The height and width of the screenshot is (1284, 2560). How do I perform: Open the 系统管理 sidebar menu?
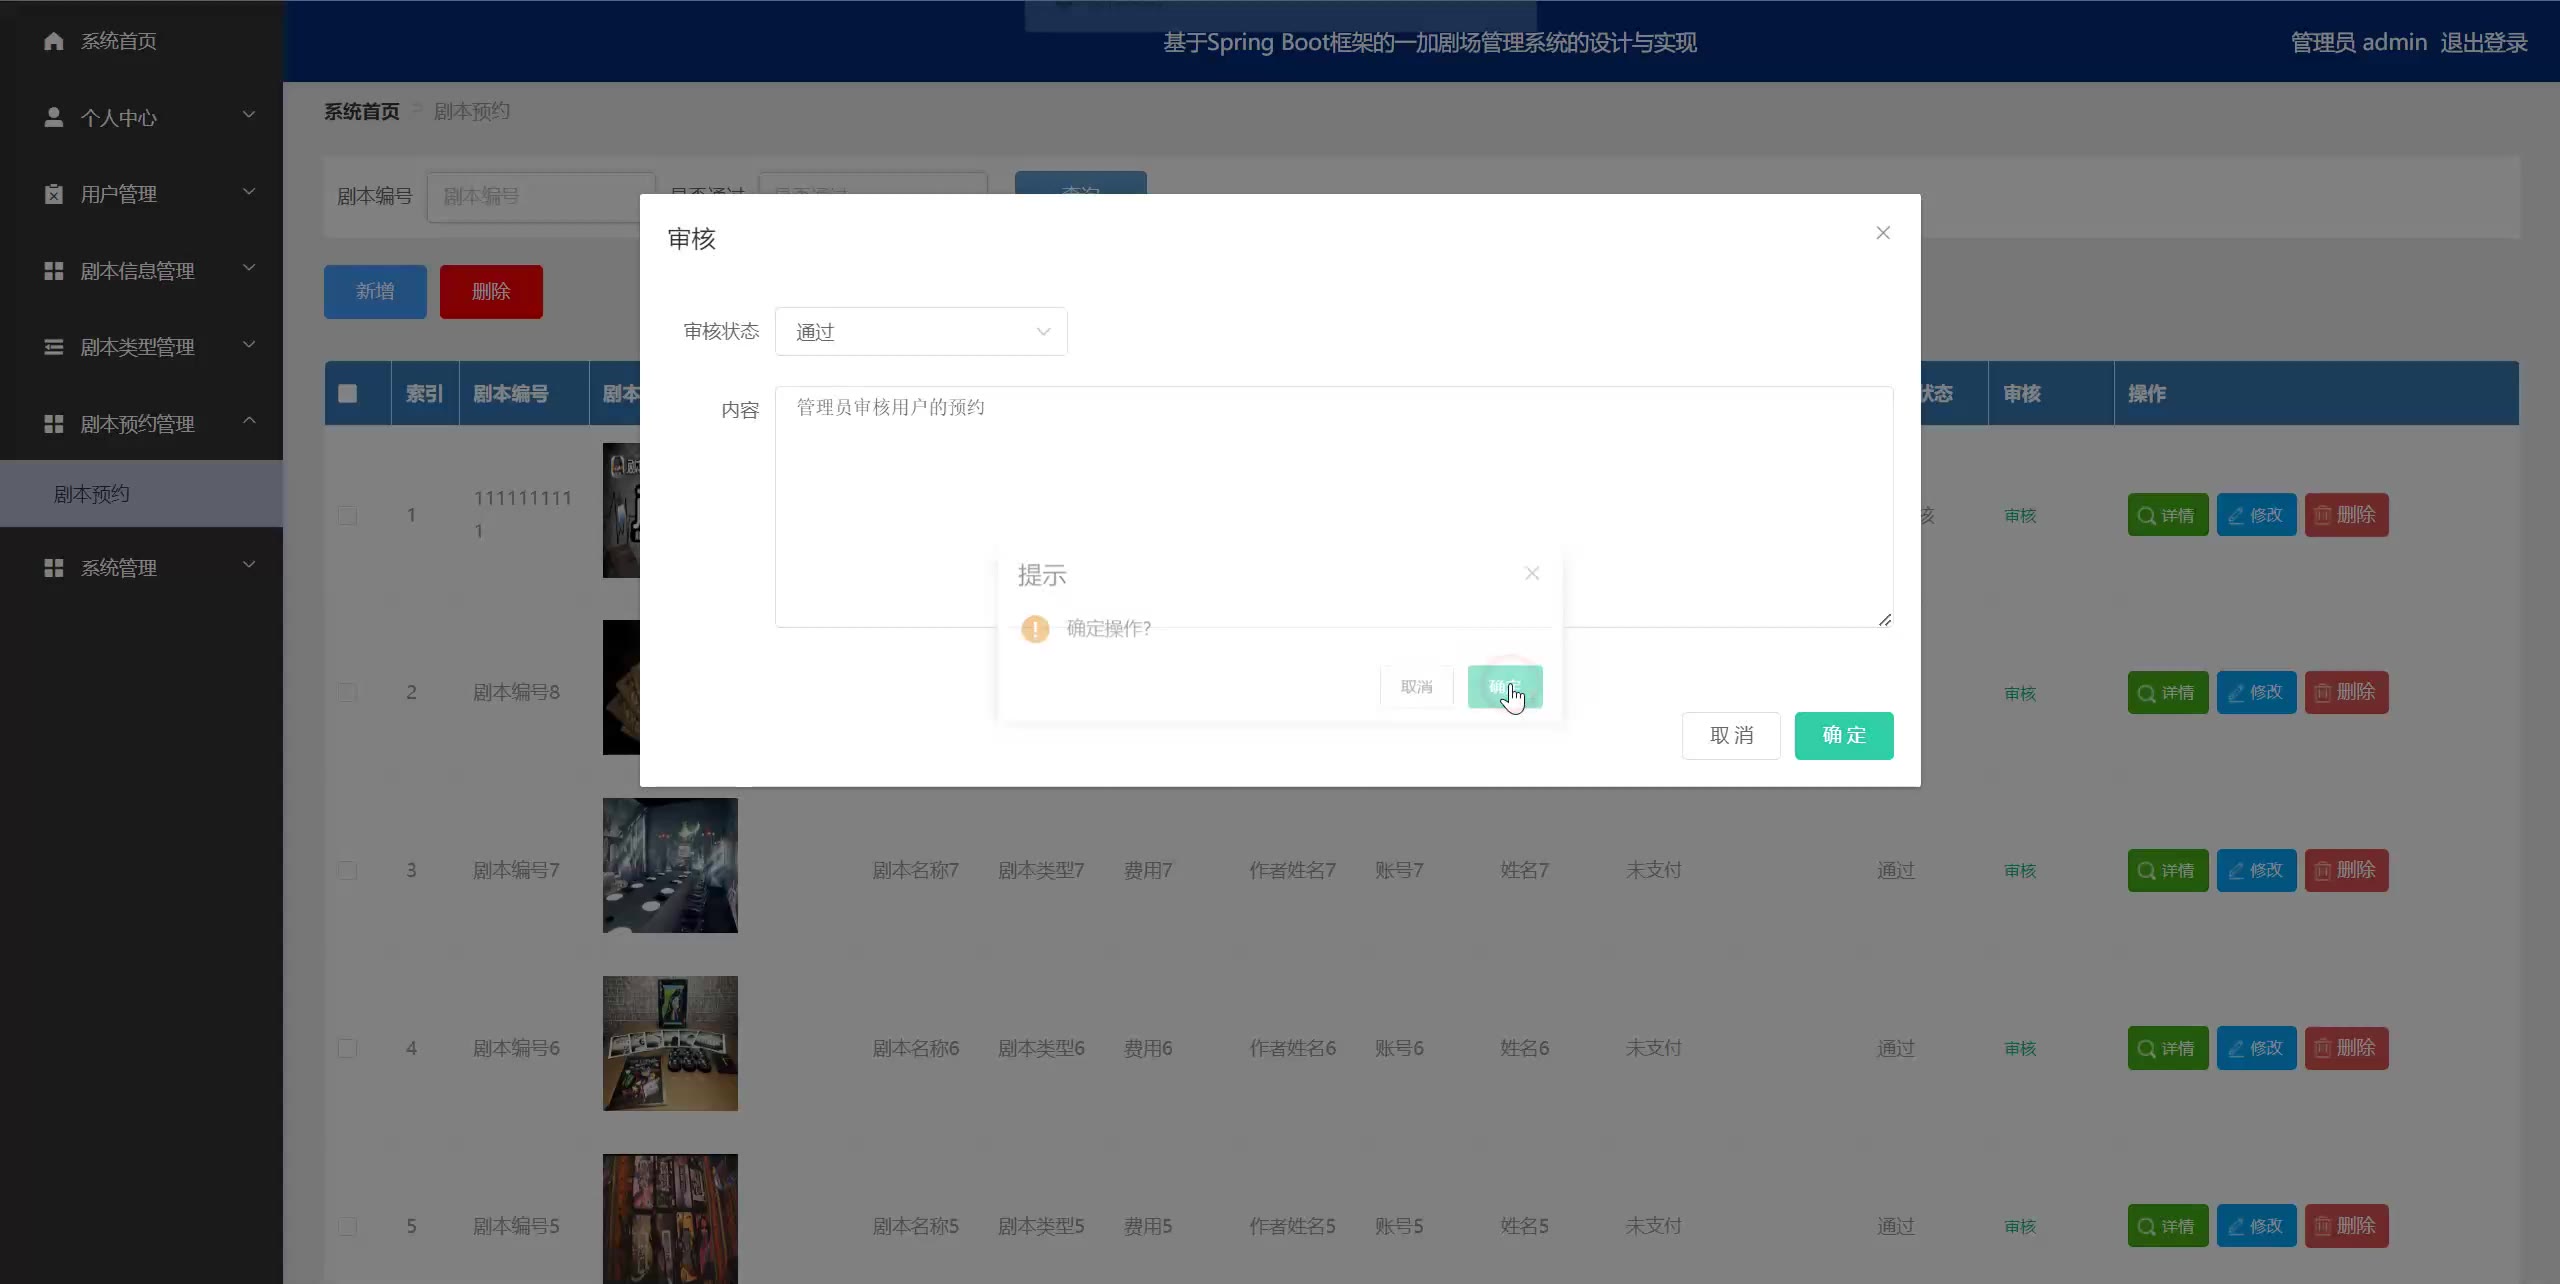pyautogui.click(x=119, y=568)
